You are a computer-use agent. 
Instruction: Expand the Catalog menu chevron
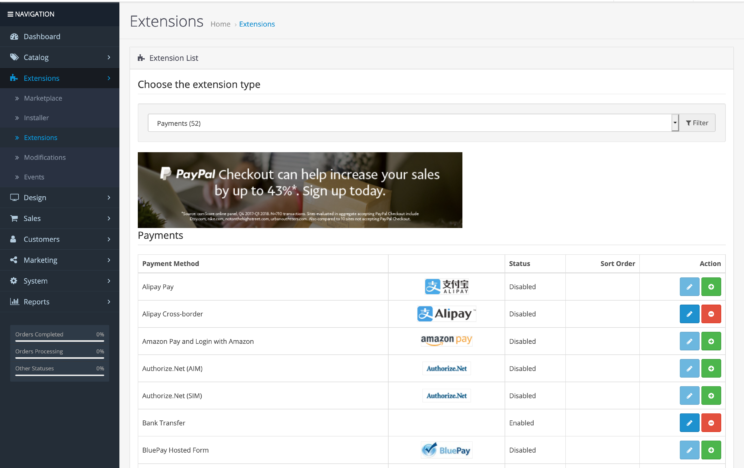tap(109, 57)
